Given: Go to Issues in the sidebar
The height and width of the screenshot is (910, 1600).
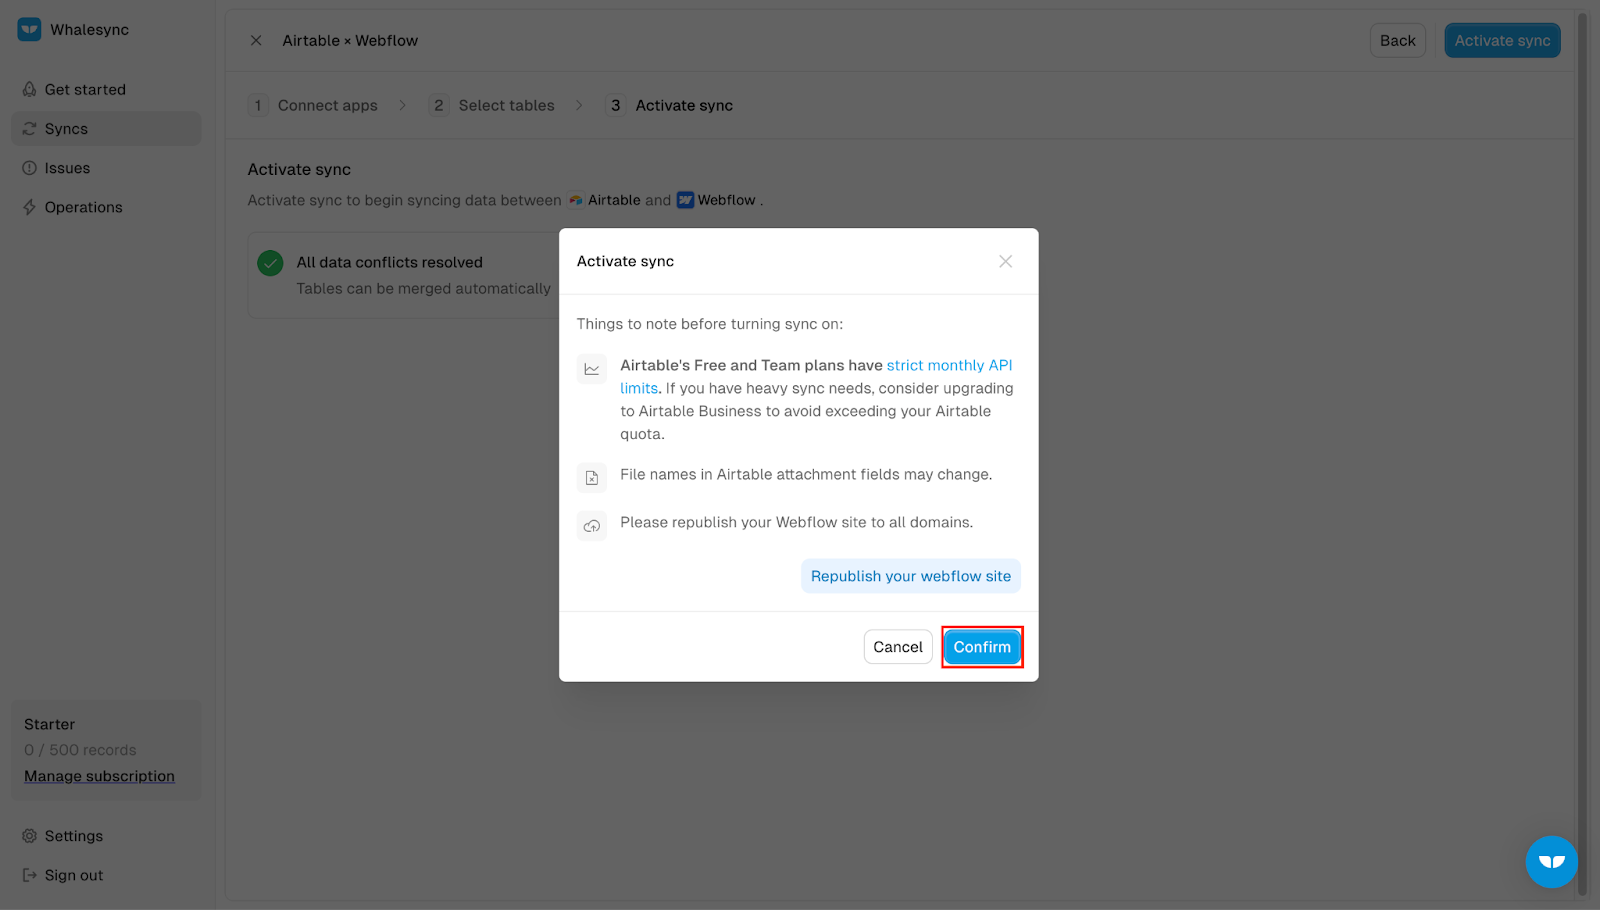Looking at the screenshot, I should [106, 168].
